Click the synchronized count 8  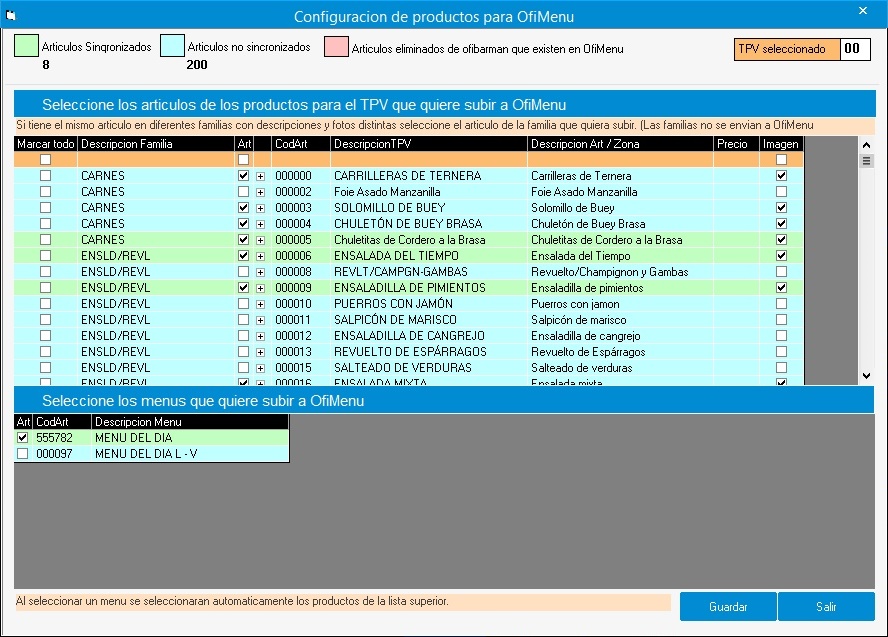pyautogui.click(x=46, y=65)
